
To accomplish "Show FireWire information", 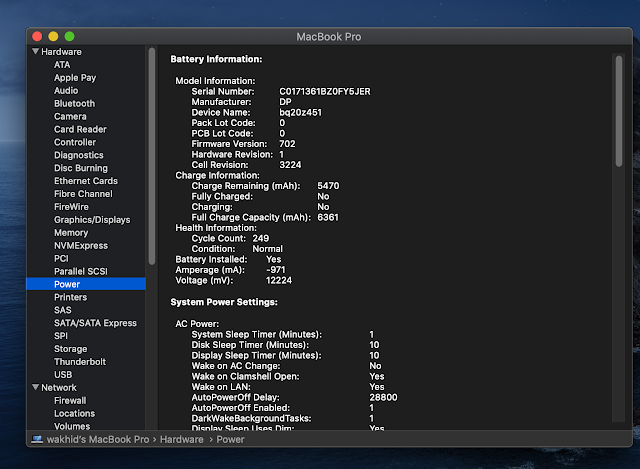I will [71, 207].
